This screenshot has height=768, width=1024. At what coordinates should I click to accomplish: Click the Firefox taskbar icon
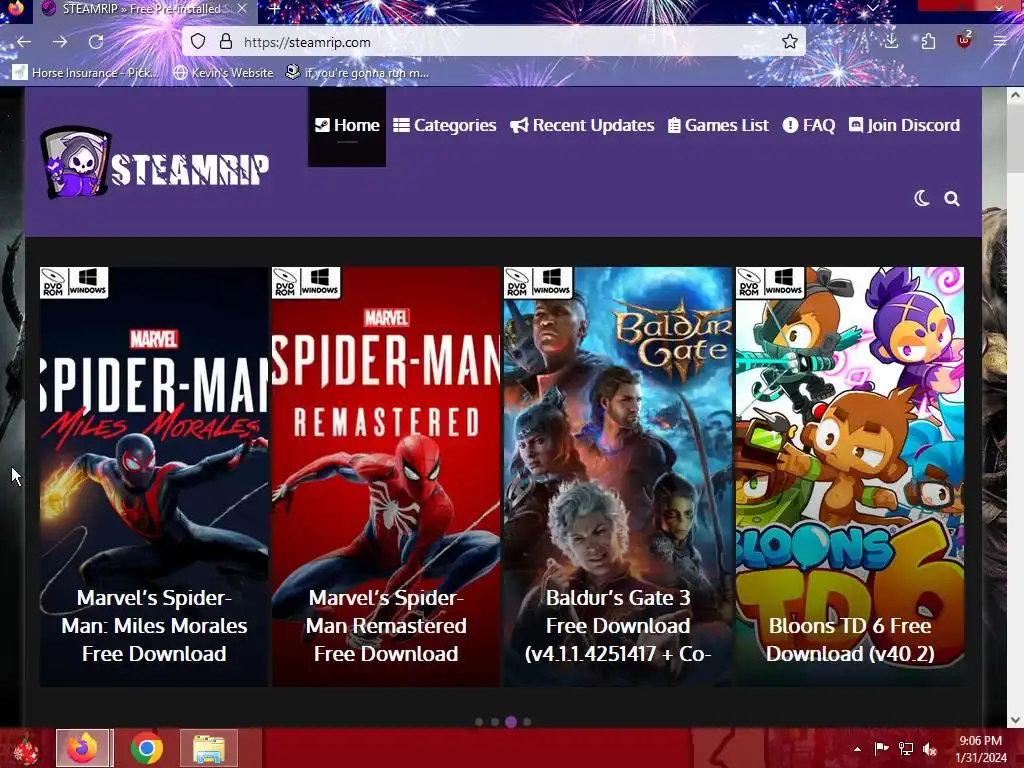(84, 748)
